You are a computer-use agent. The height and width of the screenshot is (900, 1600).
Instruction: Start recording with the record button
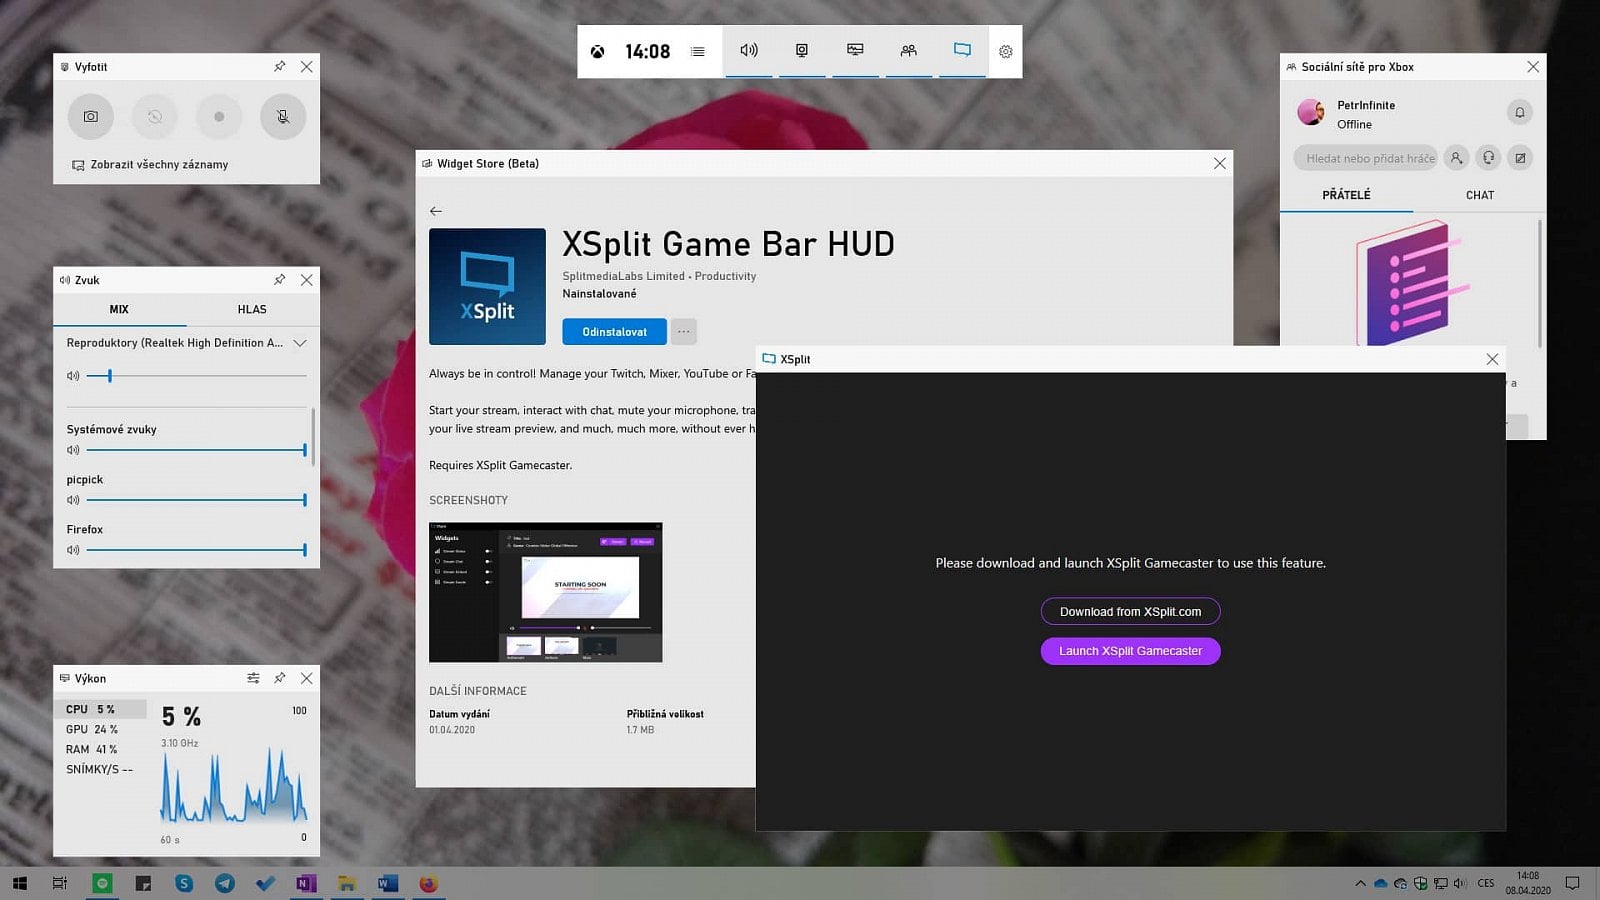219,116
